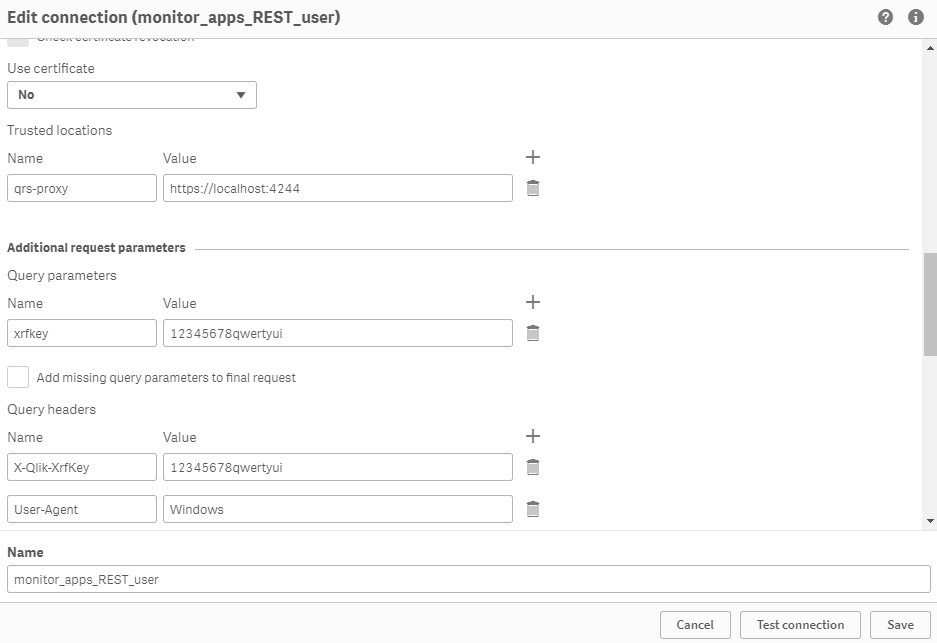Delete the X-Qlik-XrfKey query header
937x643 pixels.
tap(533, 467)
